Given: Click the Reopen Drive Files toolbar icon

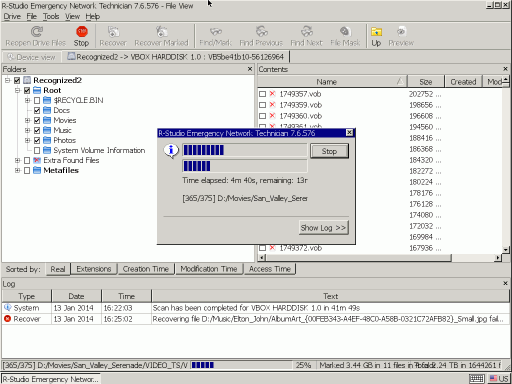Looking at the screenshot, I should tap(37, 32).
